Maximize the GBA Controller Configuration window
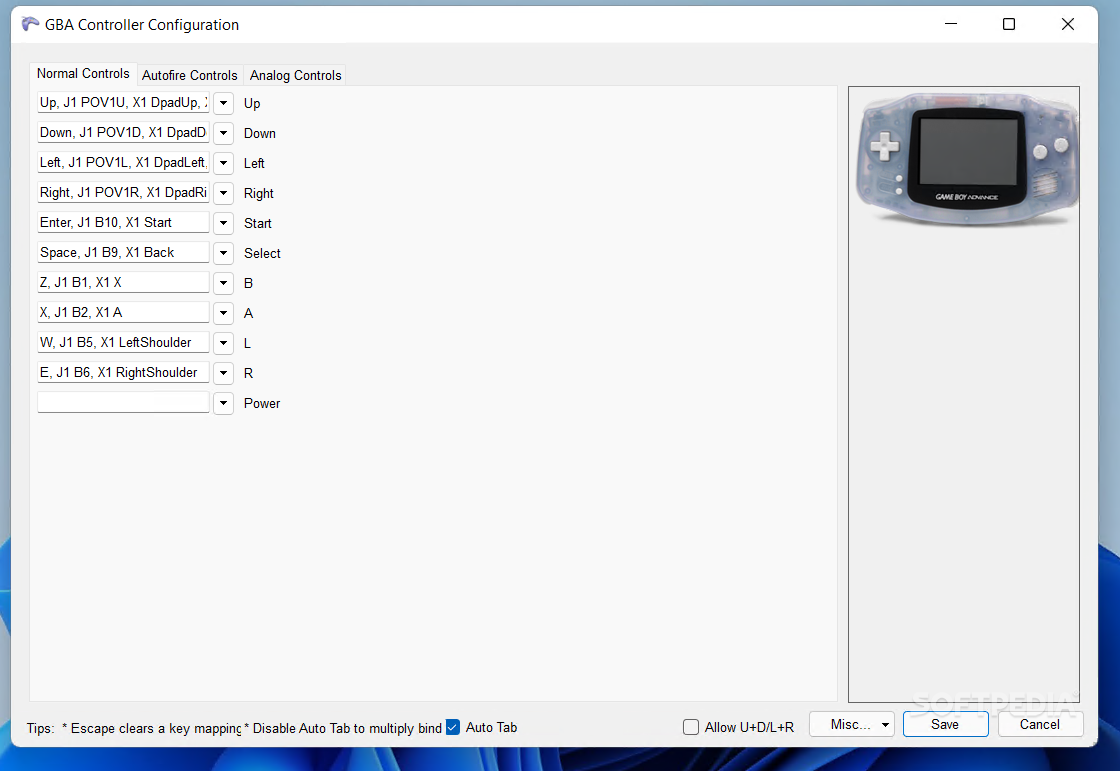 point(1009,24)
